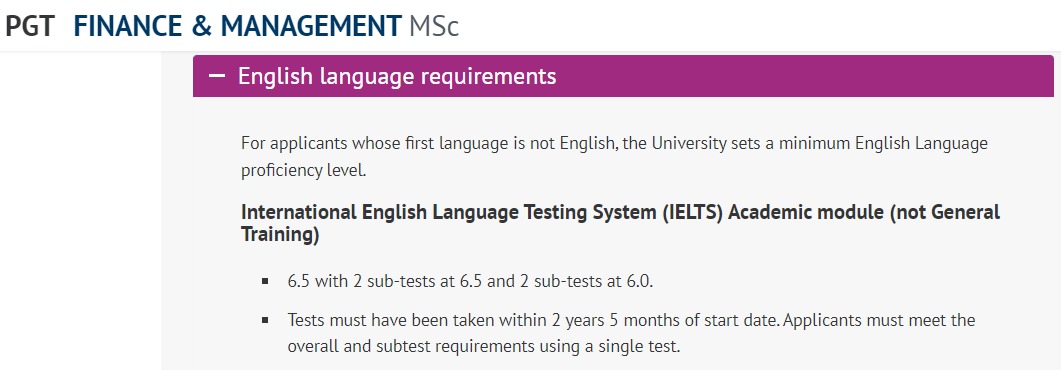Click the second square bullet marker
This screenshot has width=1061, height=370.
pos(265,319)
